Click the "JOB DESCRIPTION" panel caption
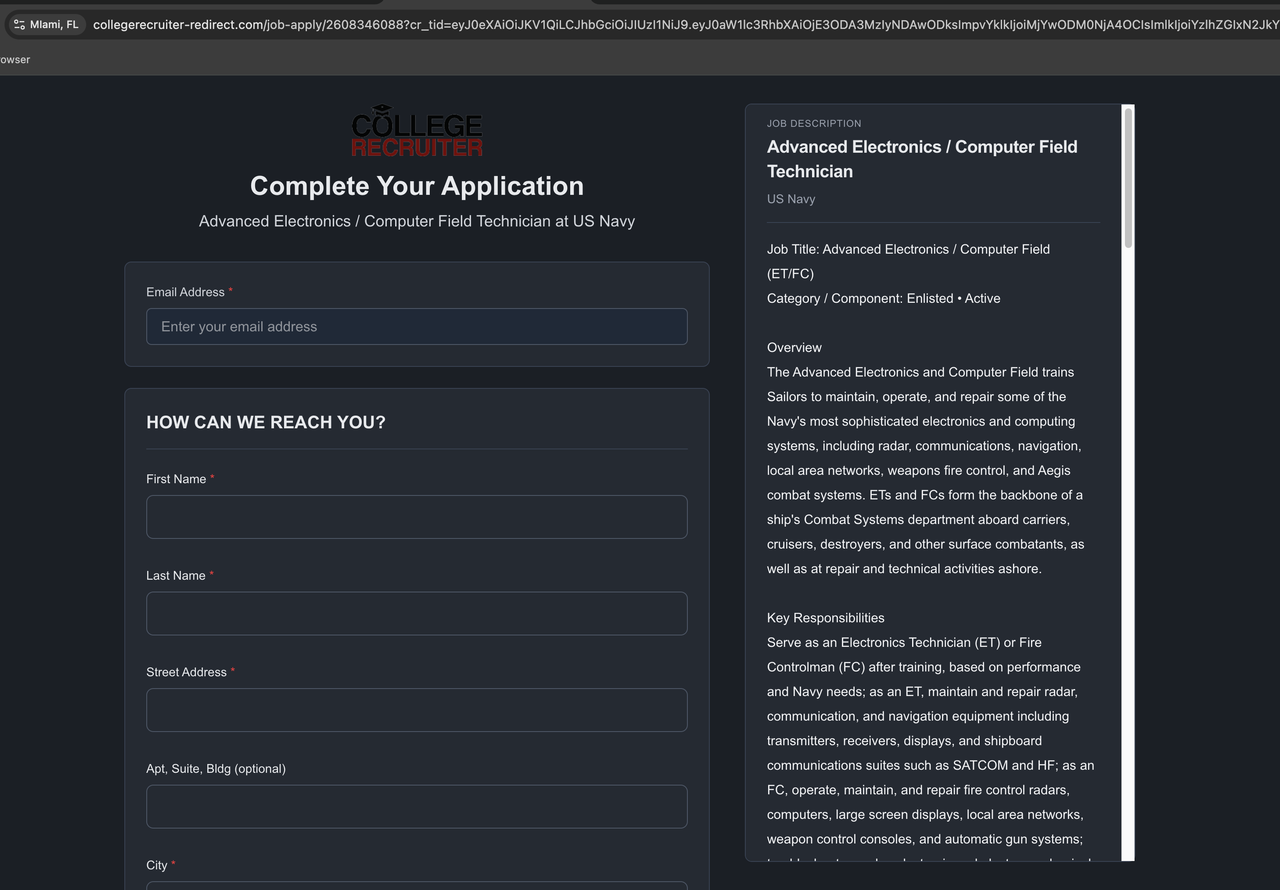 (x=814, y=124)
